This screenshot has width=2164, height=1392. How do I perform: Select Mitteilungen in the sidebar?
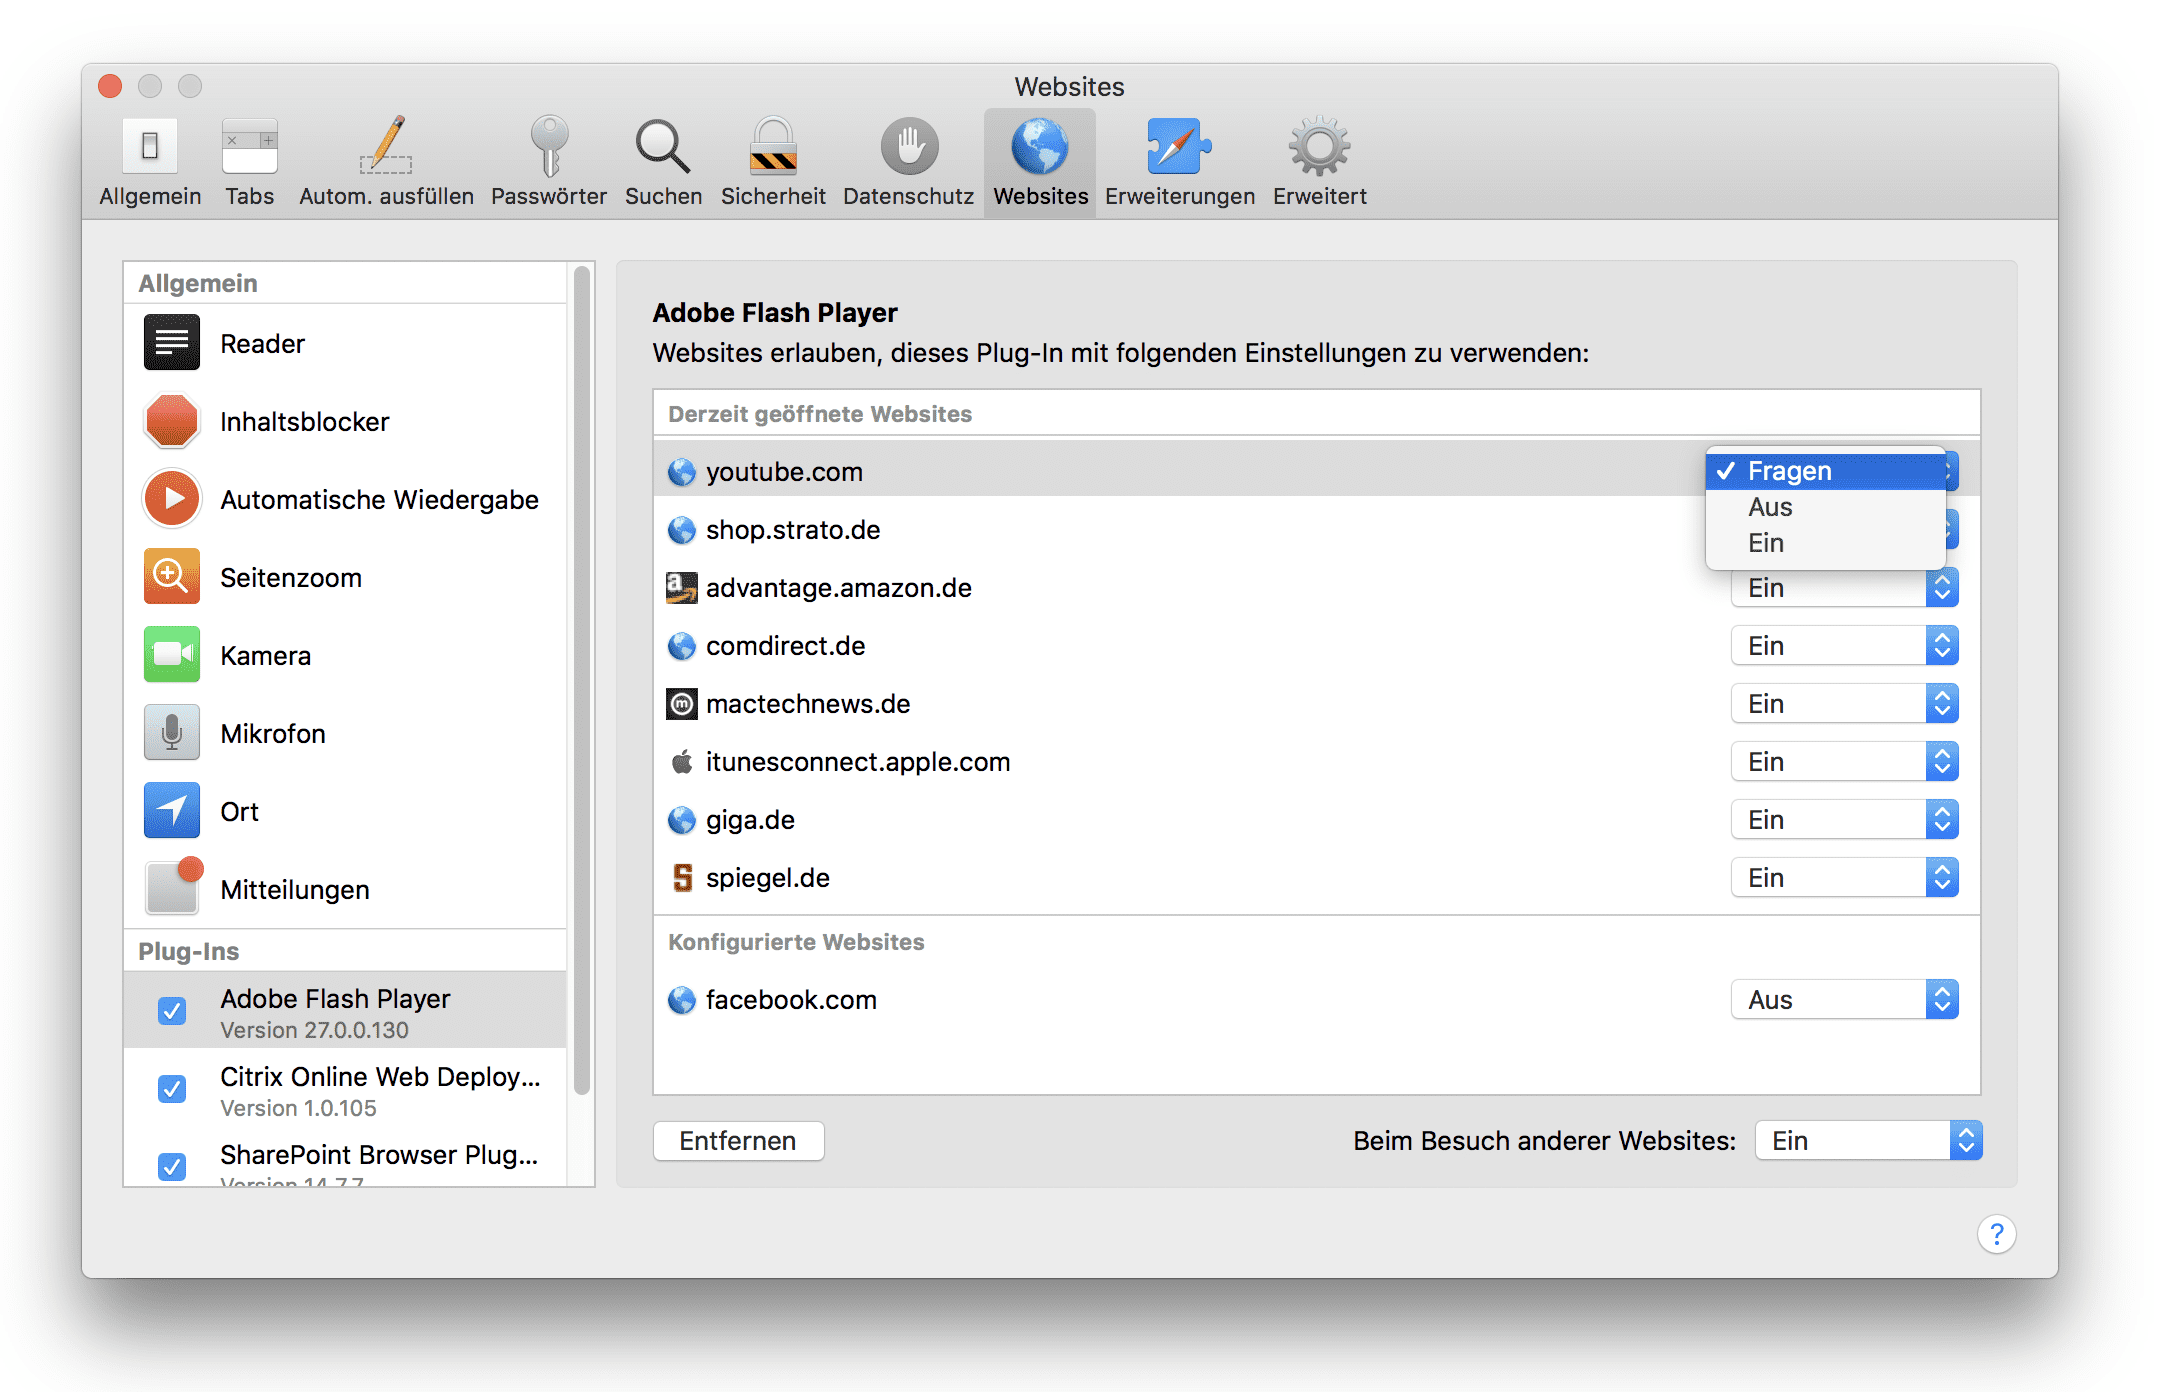coord(346,889)
